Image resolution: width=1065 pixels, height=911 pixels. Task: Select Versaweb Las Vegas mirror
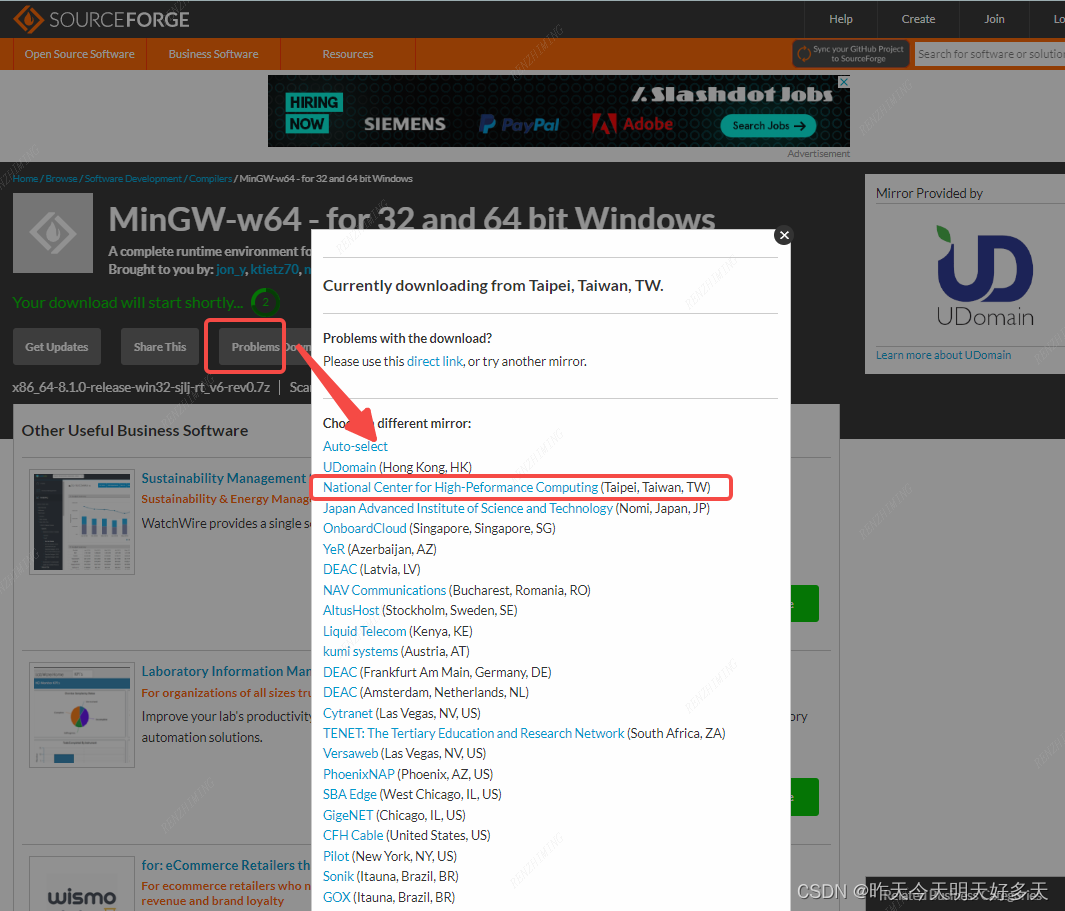click(350, 753)
